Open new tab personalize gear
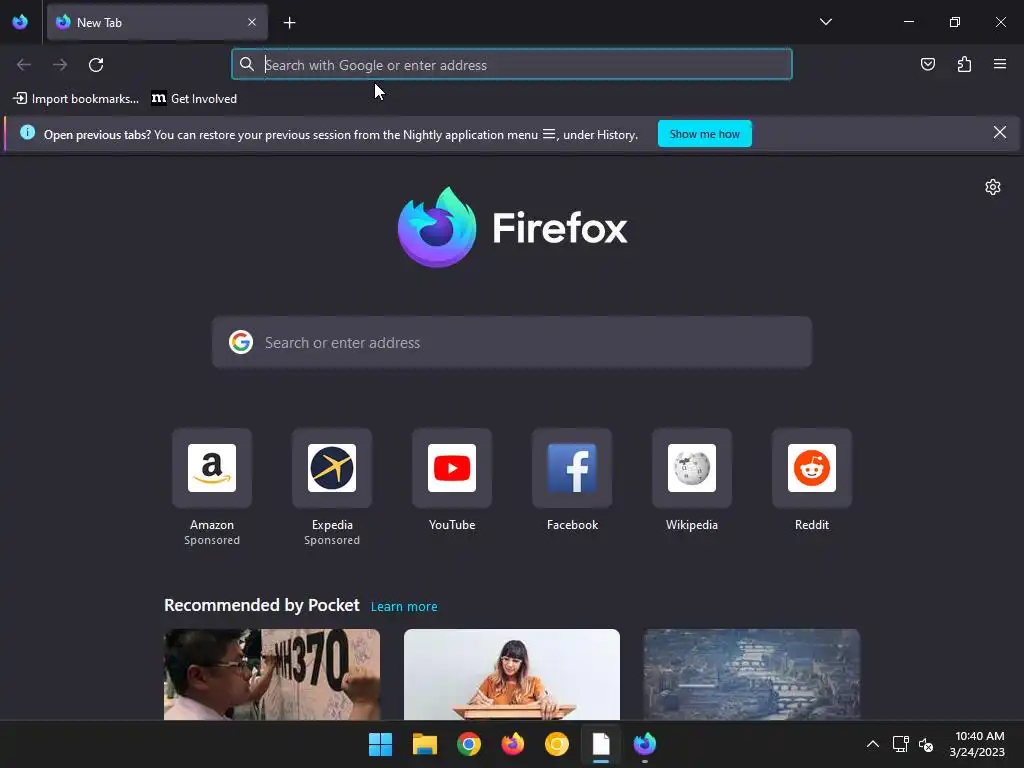 [x=993, y=187]
